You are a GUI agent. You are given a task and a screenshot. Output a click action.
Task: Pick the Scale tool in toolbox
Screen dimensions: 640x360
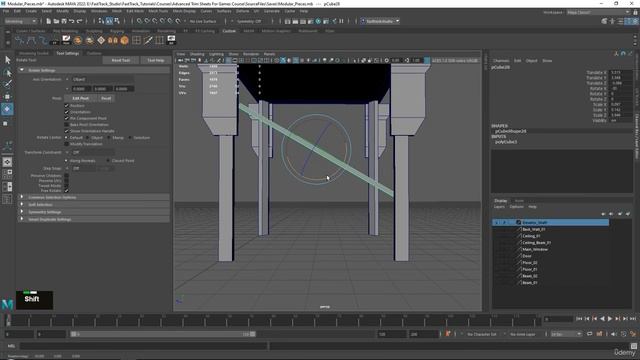tap(6, 123)
